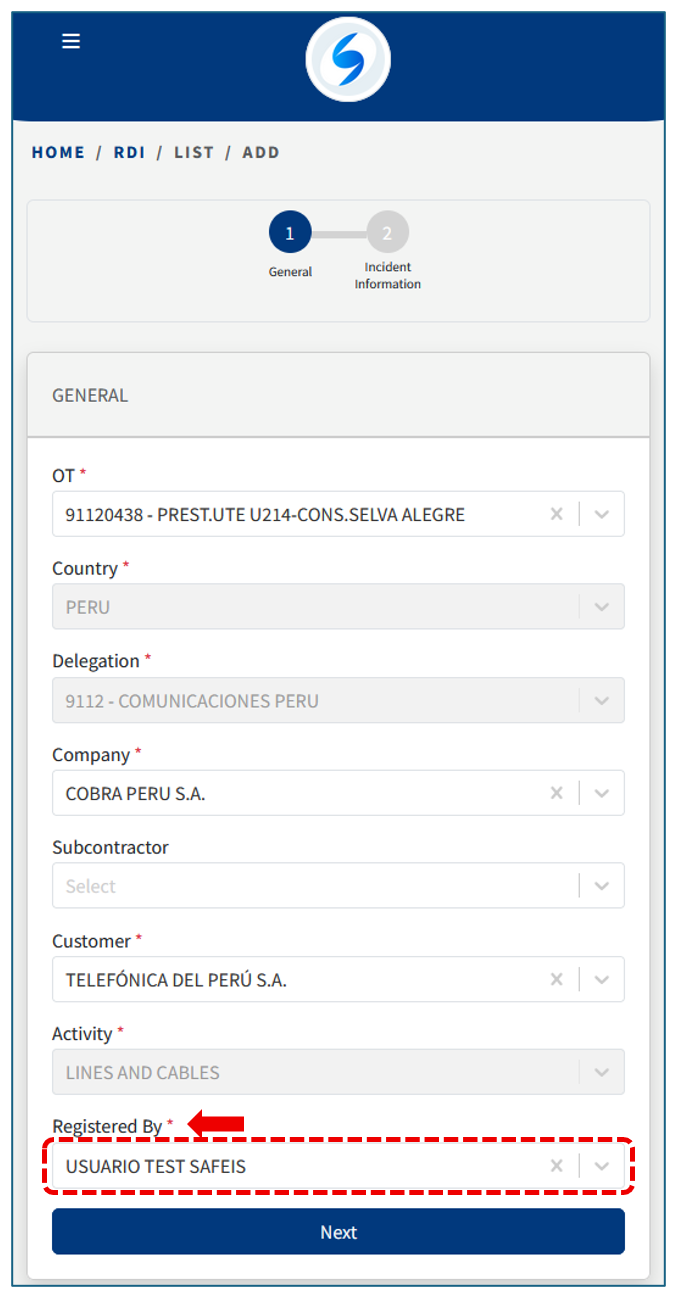Expand the Registered By dropdown arrow
The width and height of the screenshot is (674, 1297).
(602, 1166)
